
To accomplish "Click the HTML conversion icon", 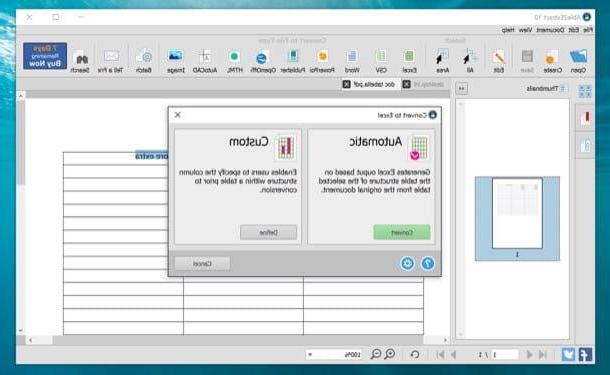I will coord(234,57).
